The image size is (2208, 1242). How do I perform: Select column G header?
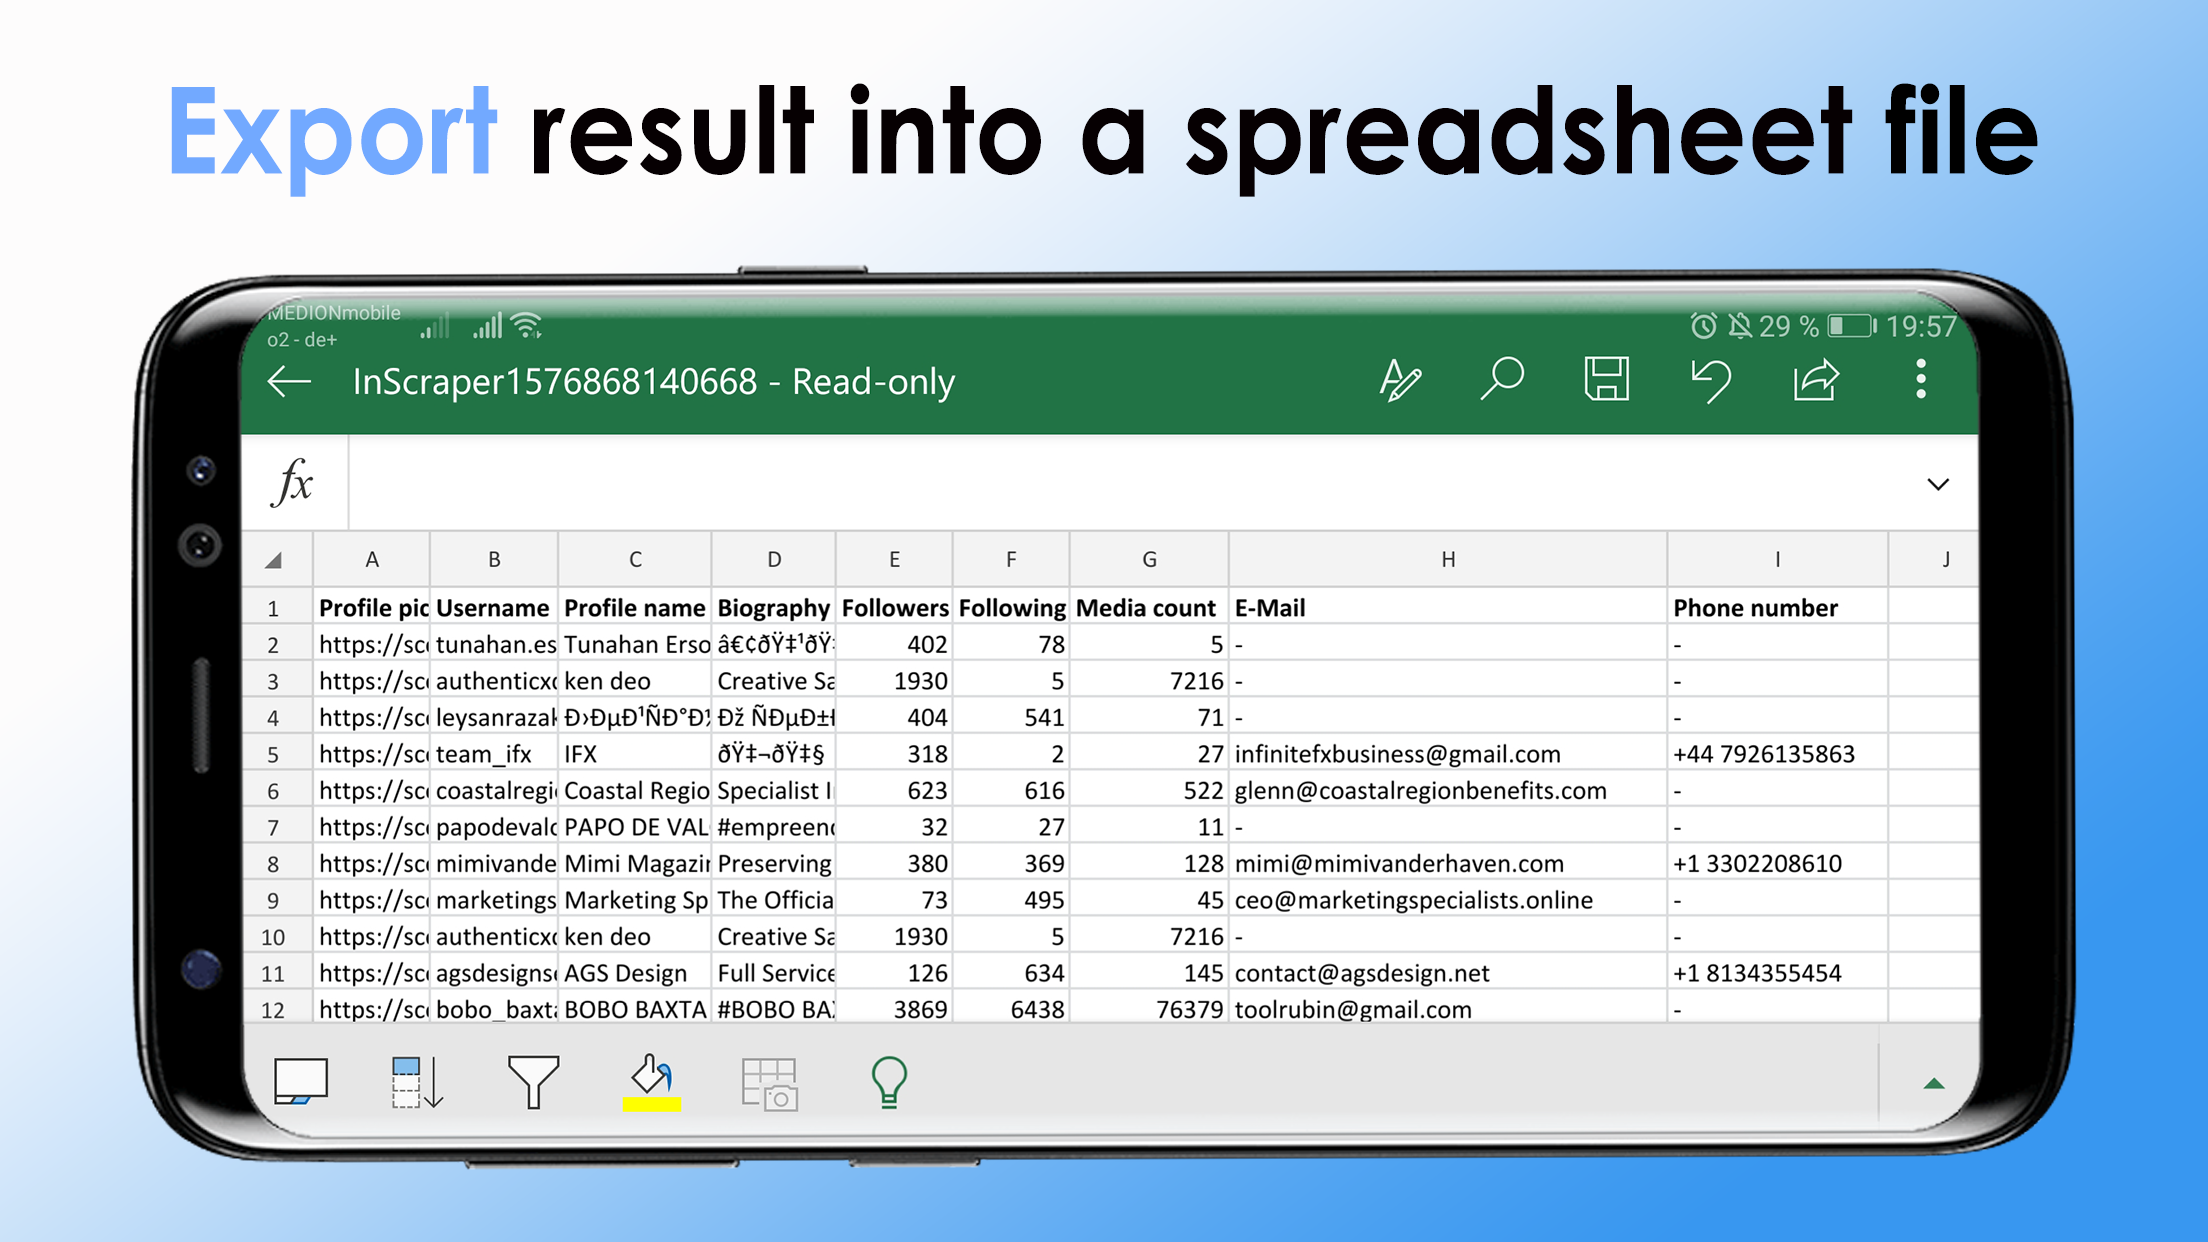1149,559
